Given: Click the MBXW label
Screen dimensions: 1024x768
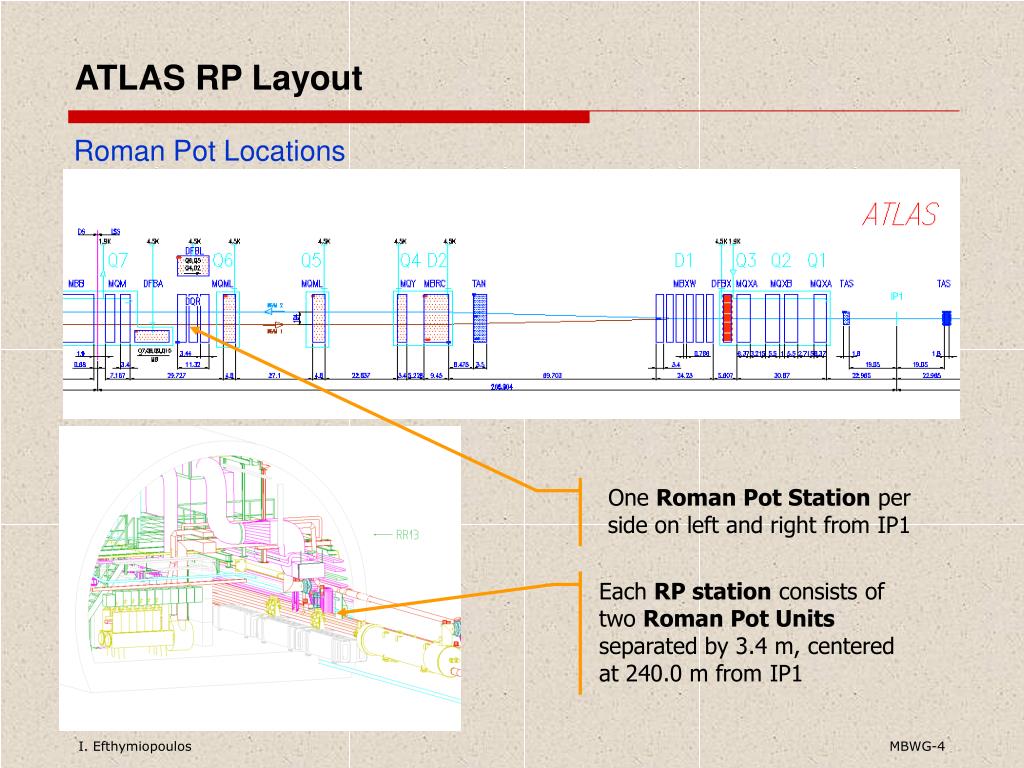Looking at the screenshot, I should pyautogui.click(x=684, y=283).
